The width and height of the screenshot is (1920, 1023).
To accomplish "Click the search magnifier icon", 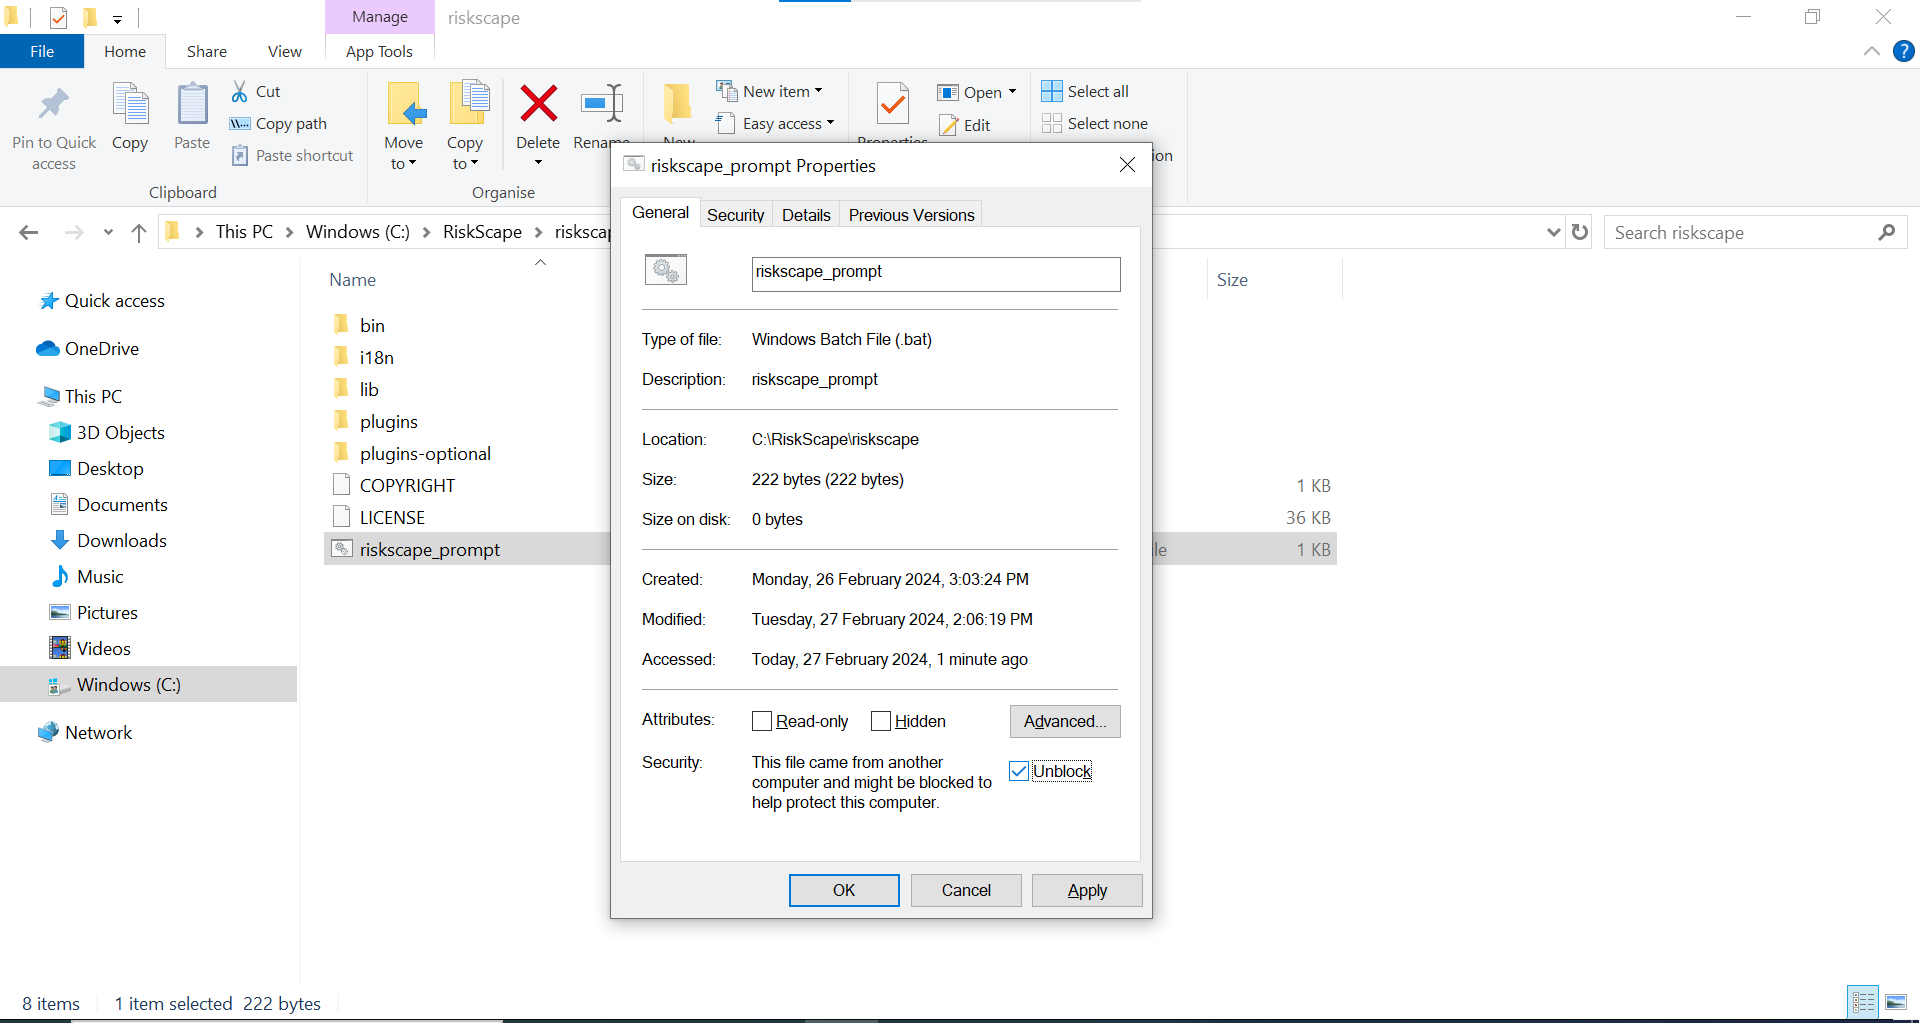I will [1886, 232].
